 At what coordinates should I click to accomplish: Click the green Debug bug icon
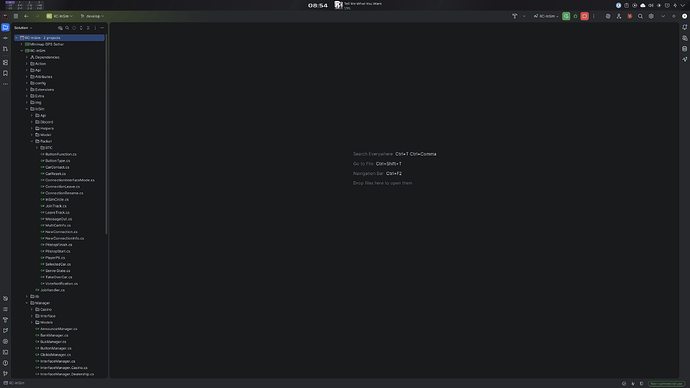coord(575,16)
